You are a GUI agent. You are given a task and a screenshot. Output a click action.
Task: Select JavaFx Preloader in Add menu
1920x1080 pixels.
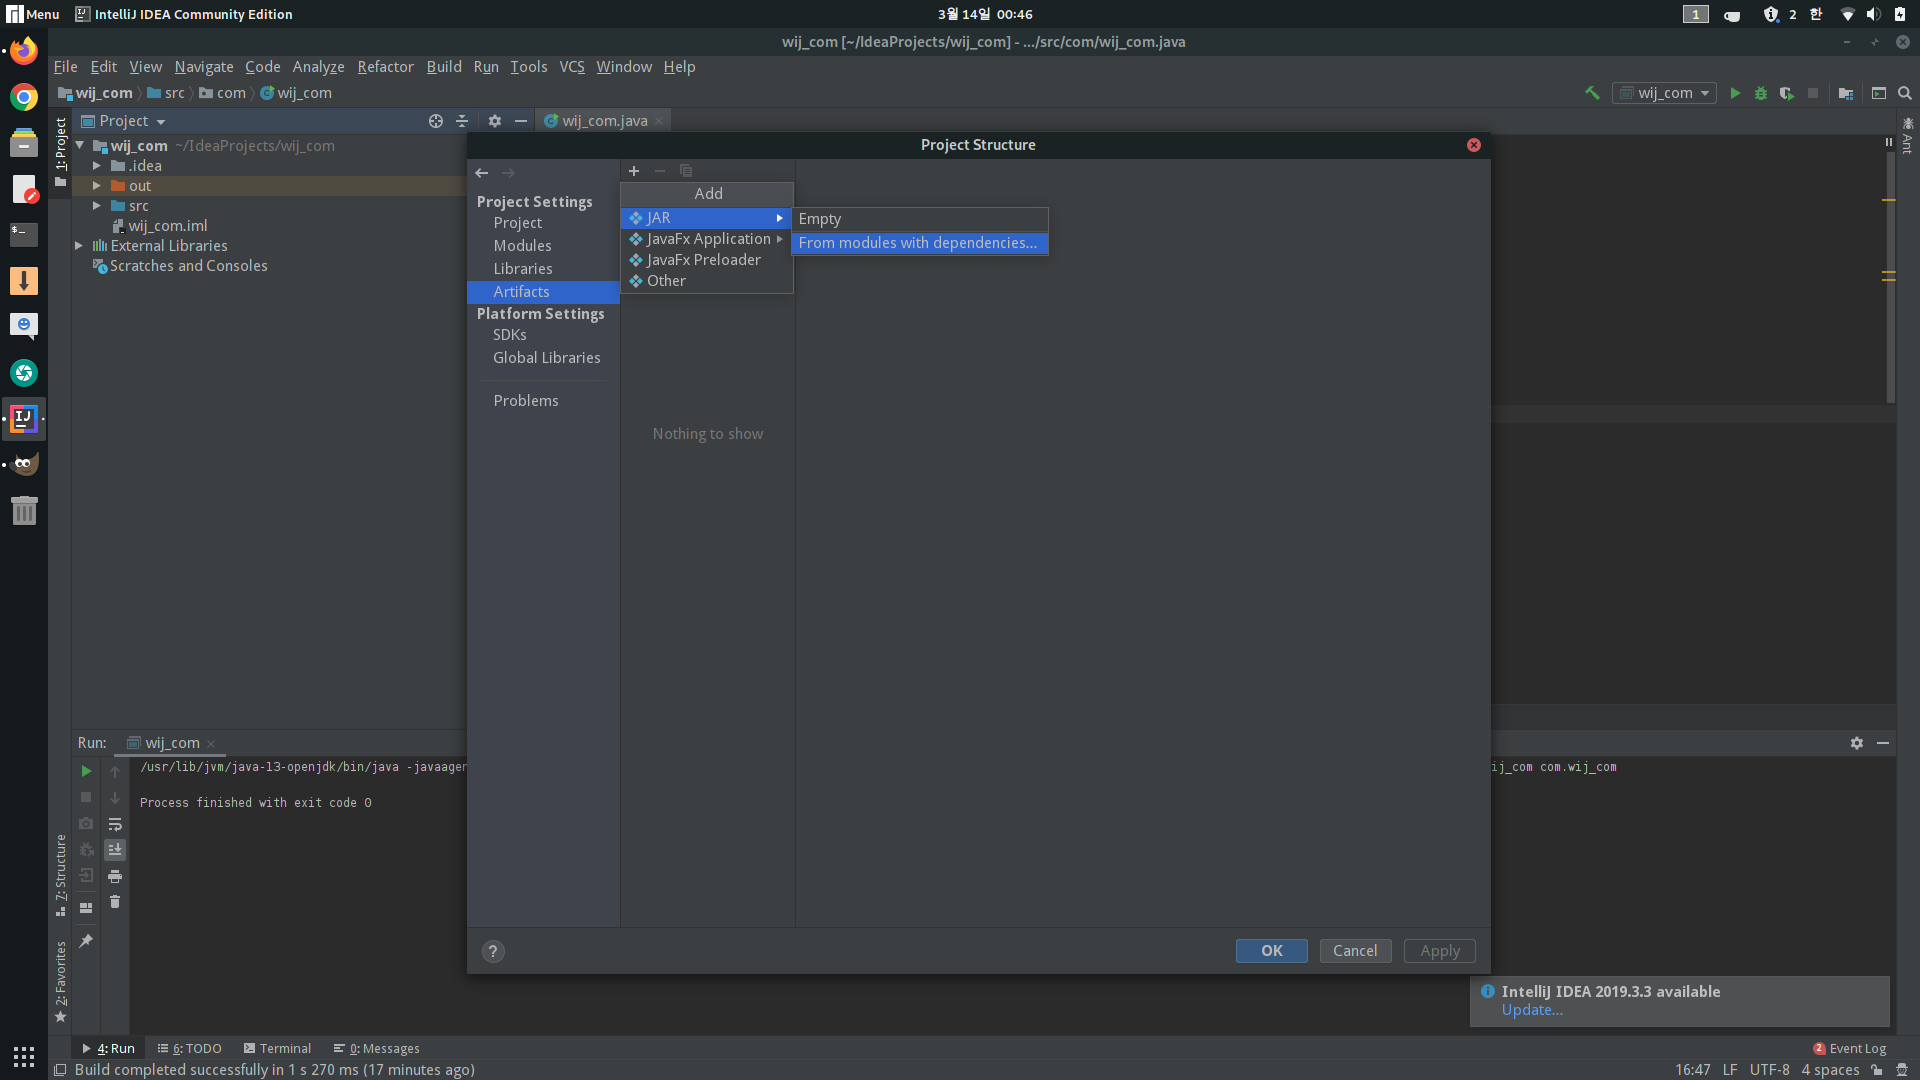pos(707,260)
